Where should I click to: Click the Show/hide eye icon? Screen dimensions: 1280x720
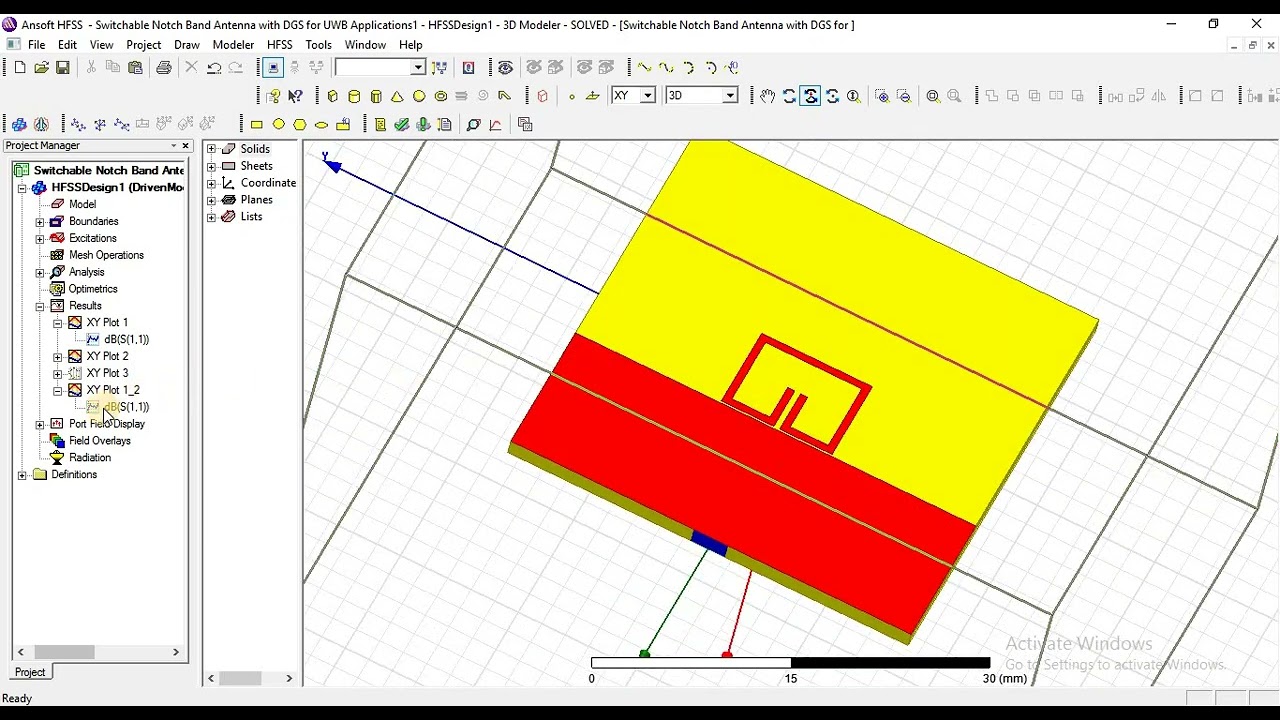(505, 67)
